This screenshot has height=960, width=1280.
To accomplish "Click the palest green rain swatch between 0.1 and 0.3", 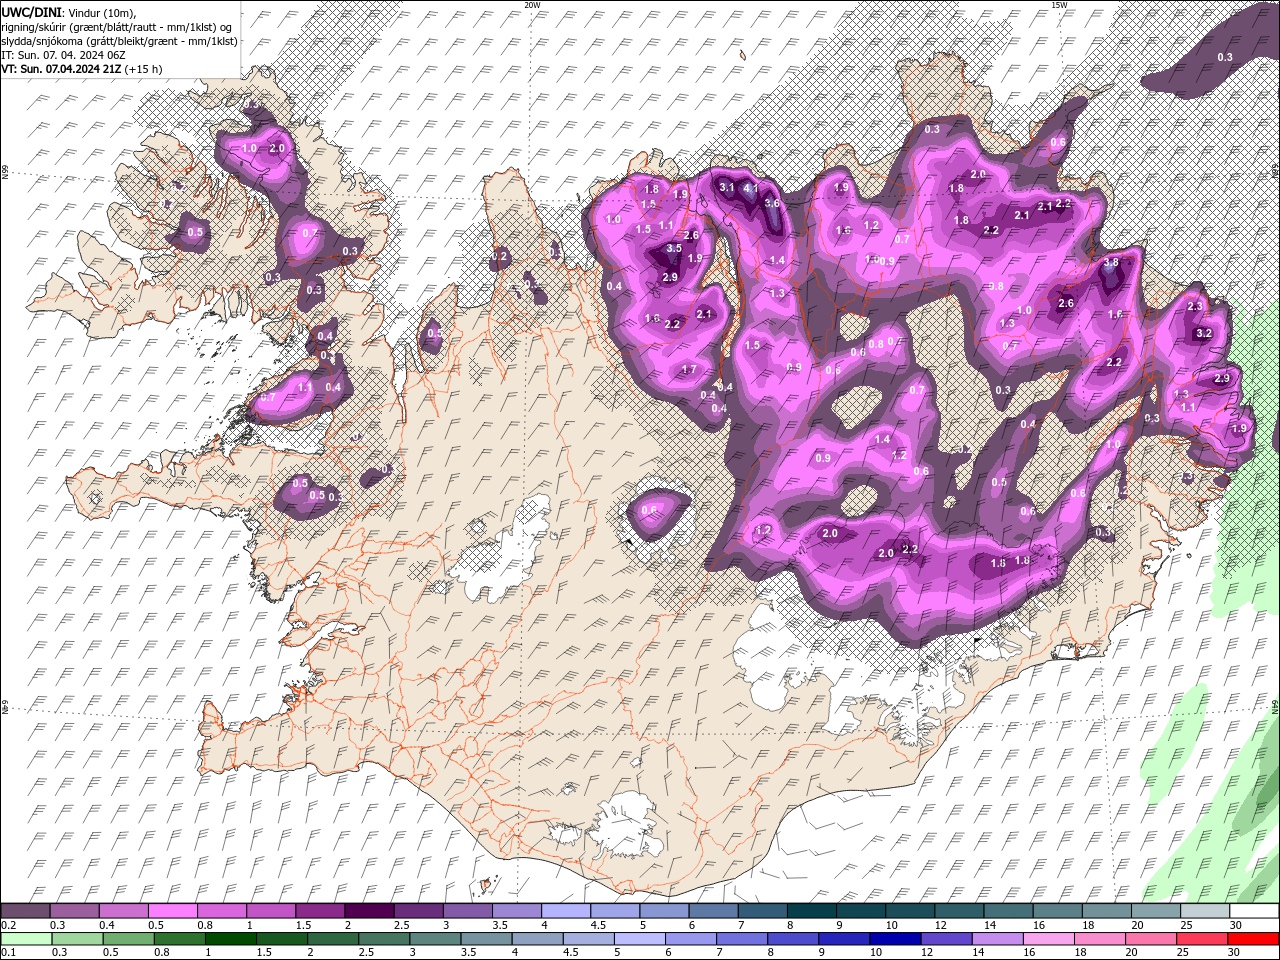I will coord(26,938).
